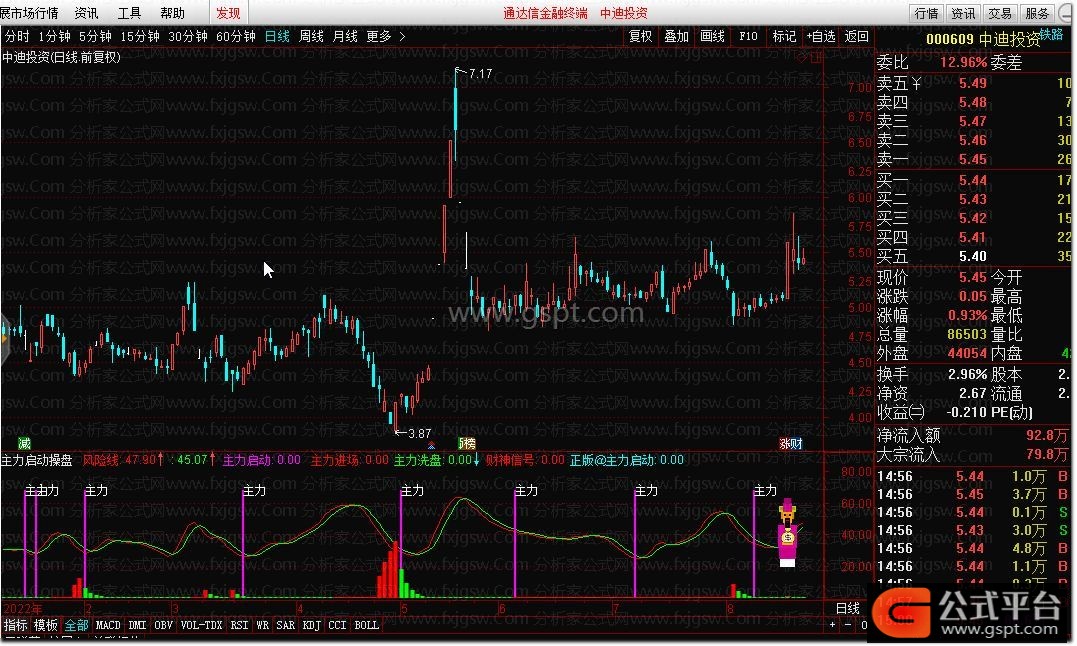Select the 全部 indicator category
The image size is (1077, 646).
76,625
